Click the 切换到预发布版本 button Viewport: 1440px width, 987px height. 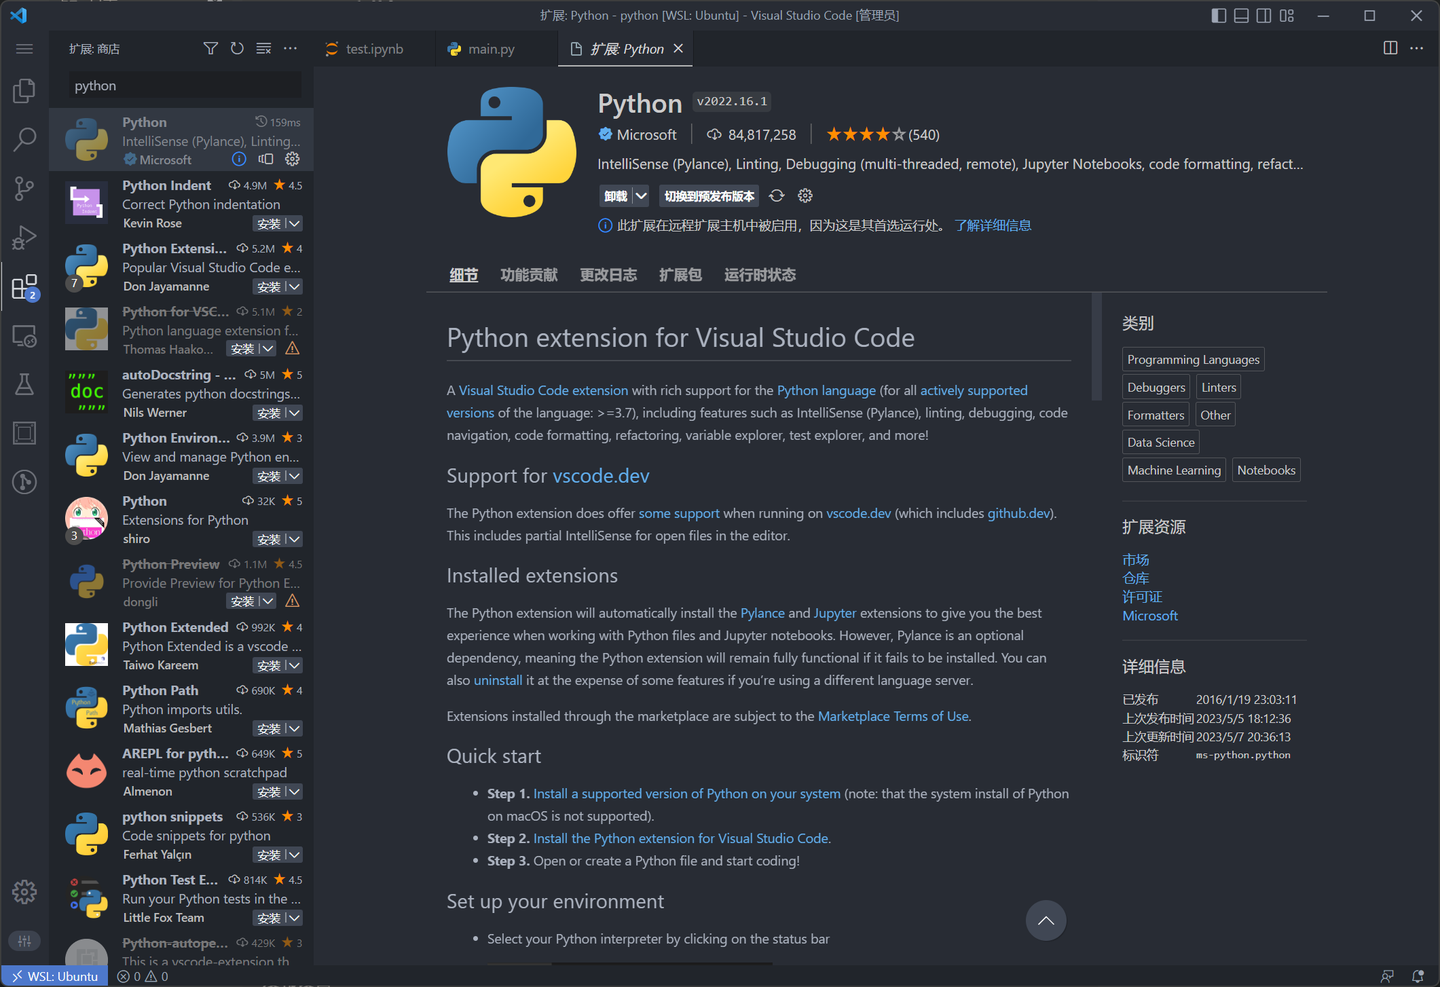point(709,195)
